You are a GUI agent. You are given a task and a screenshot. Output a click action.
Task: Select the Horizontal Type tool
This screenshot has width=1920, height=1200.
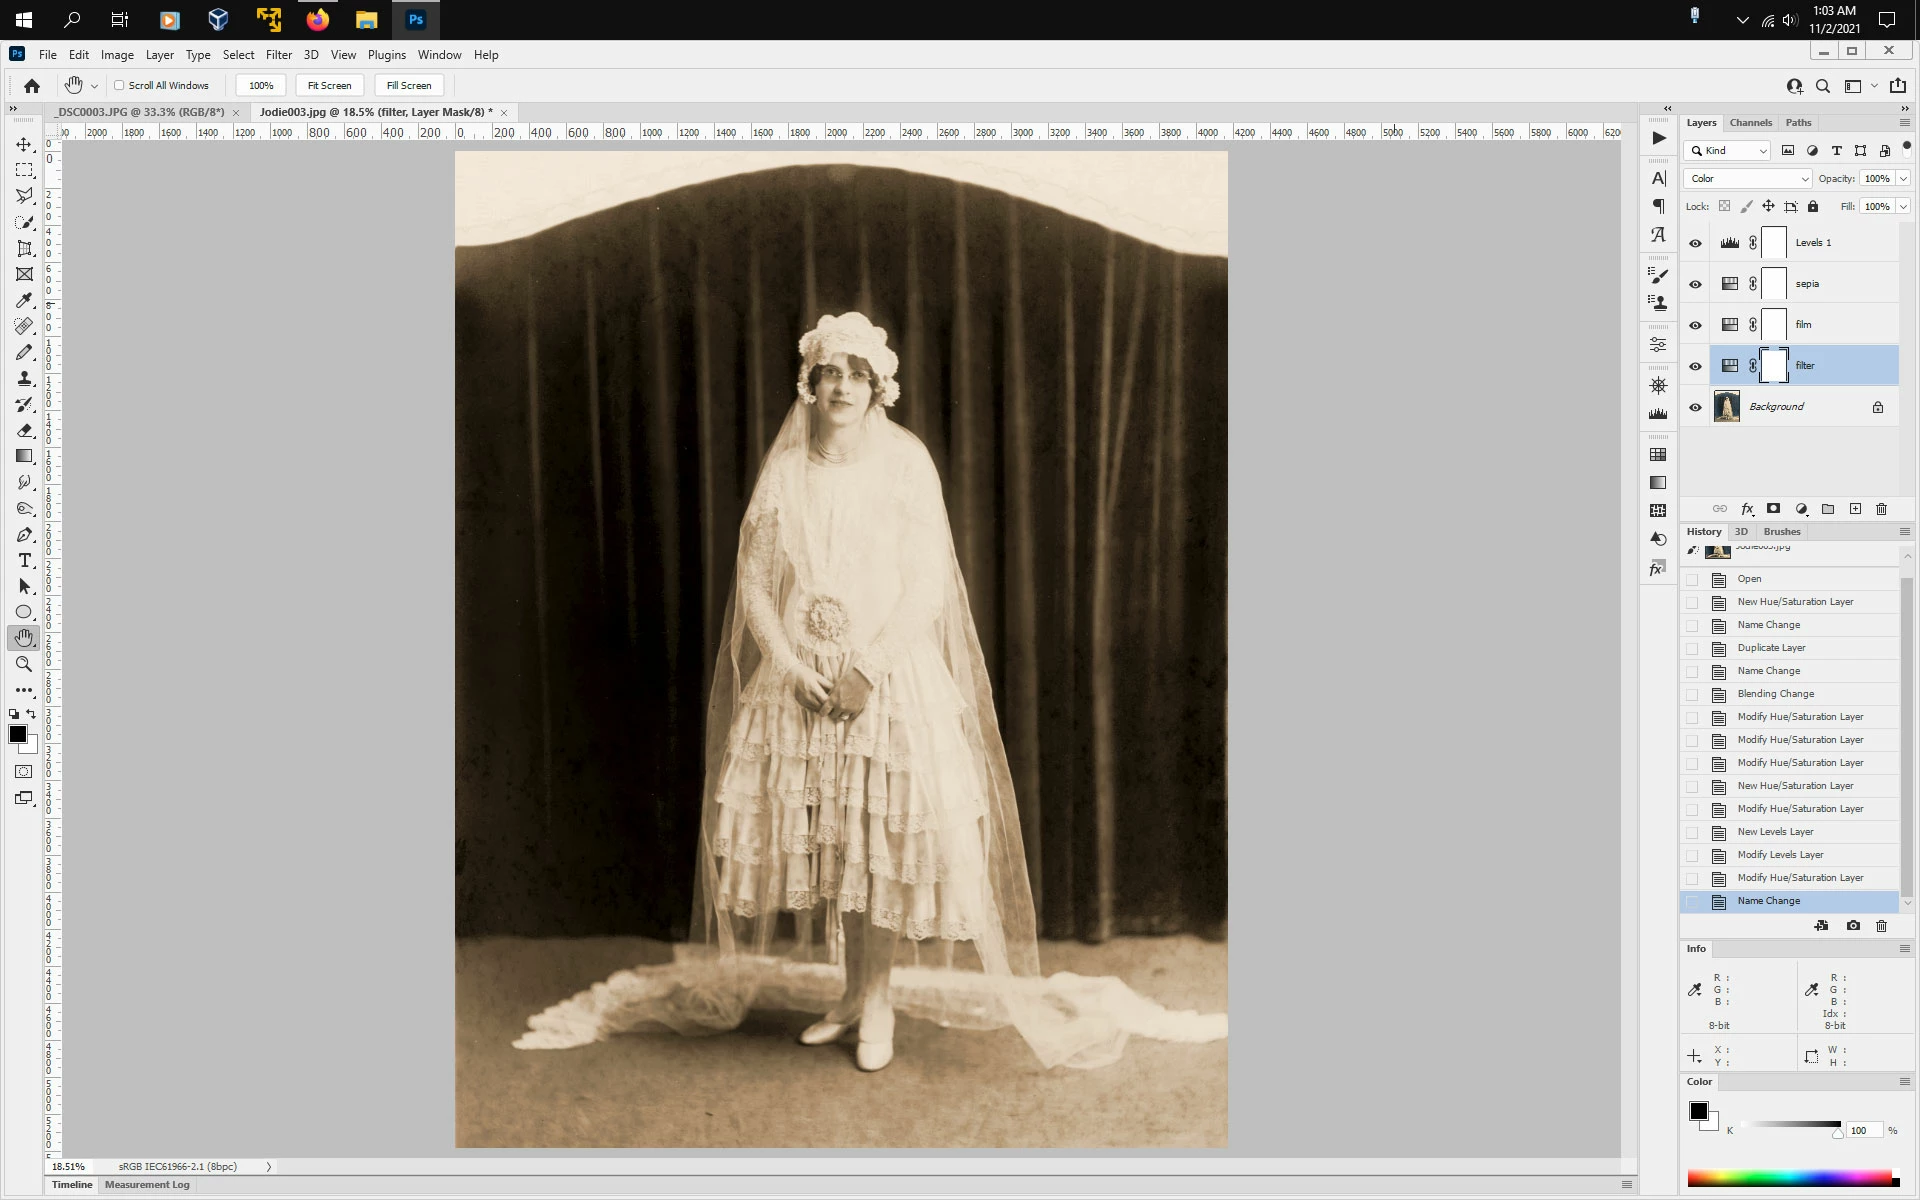point(25,560)
